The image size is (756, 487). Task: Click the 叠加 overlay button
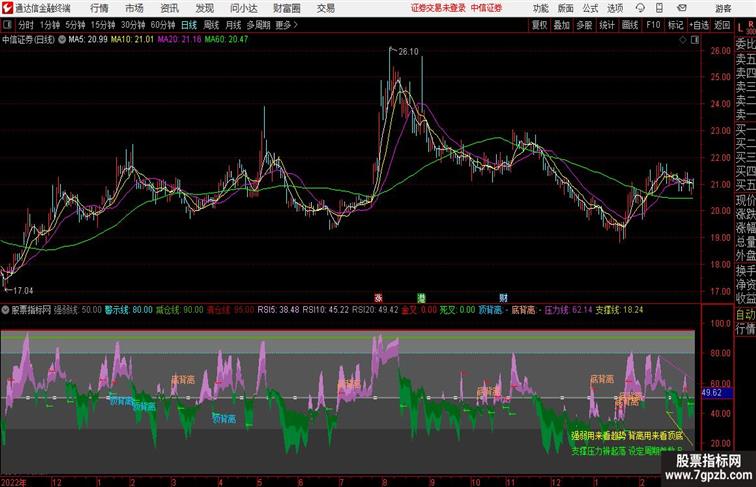[562, 25]
